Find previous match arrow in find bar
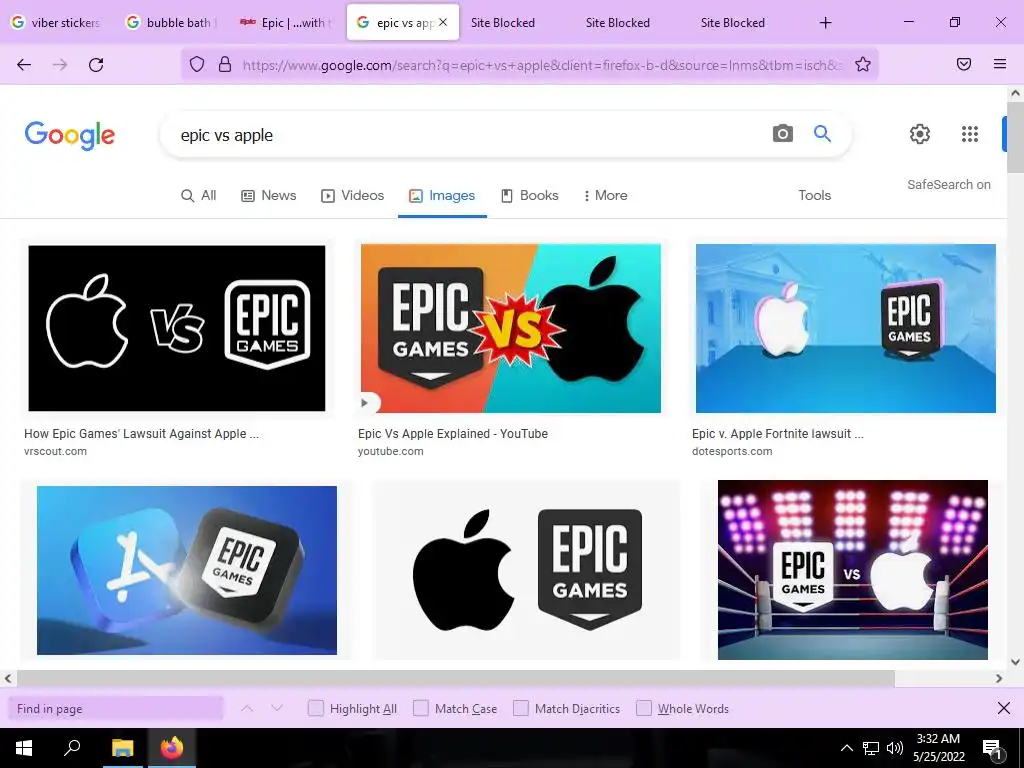This screenshot has width=1024, height=768. [x=247, y=709]
